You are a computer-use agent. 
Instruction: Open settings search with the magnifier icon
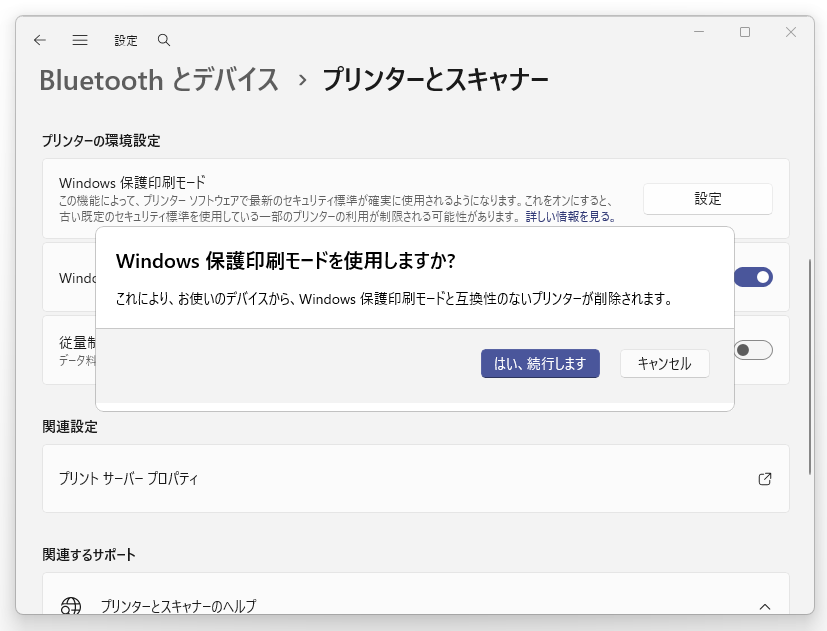tap(163, 40)
